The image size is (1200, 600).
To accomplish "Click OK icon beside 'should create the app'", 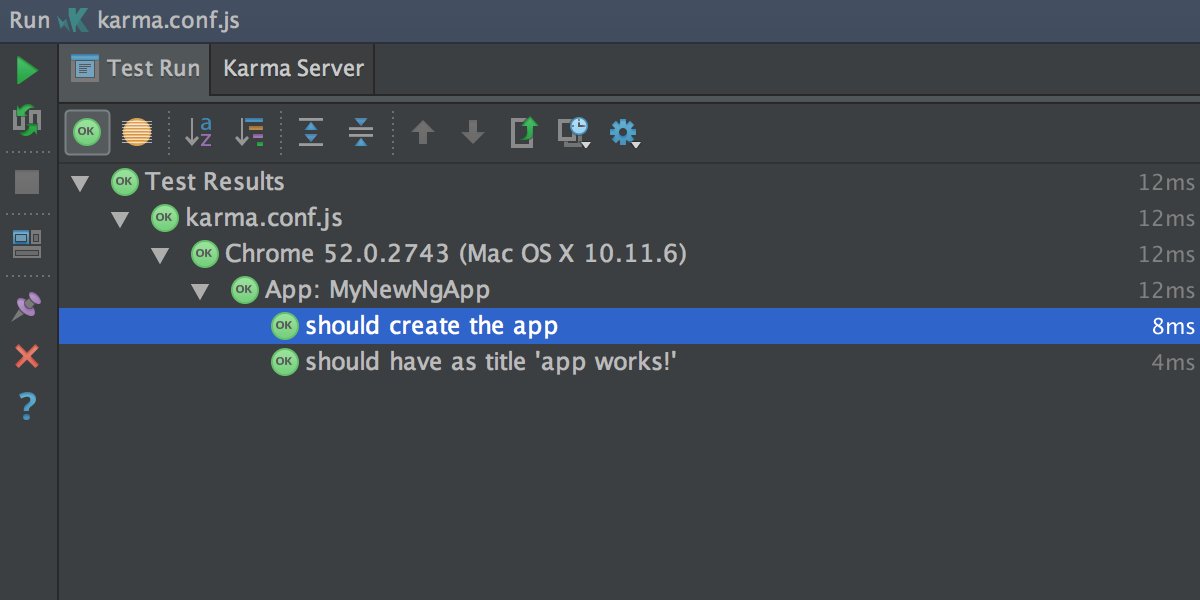I will [x=285, y=326].
